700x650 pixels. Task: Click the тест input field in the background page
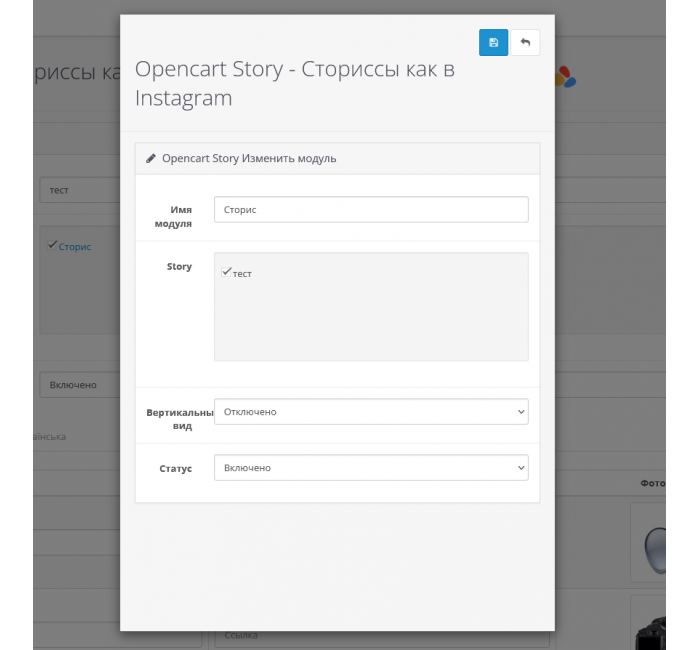pyautogui.click(x=80, y=190)
